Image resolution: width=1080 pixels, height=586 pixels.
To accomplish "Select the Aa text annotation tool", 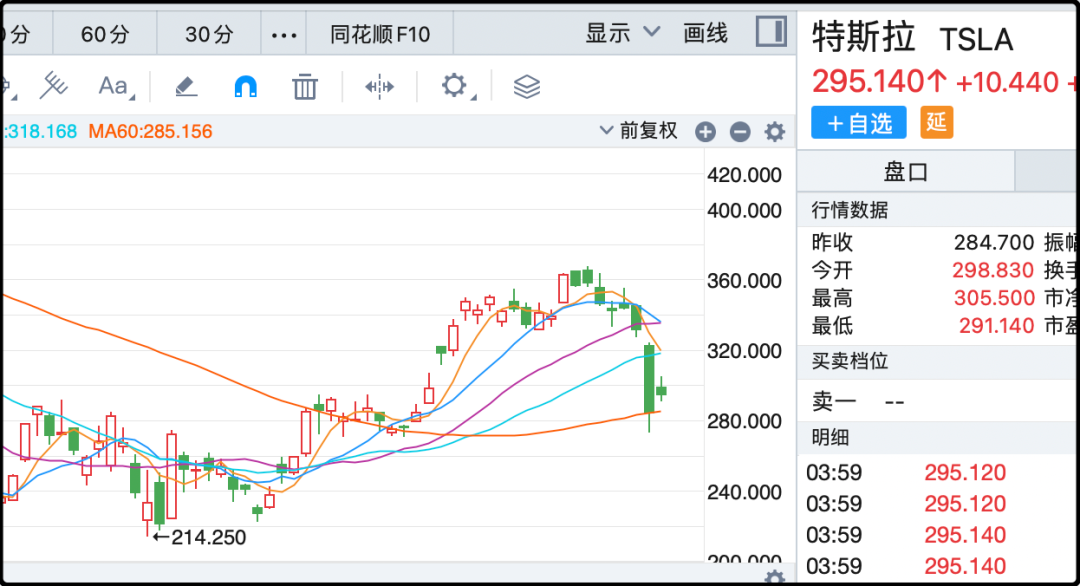I will tap(114, 87).
